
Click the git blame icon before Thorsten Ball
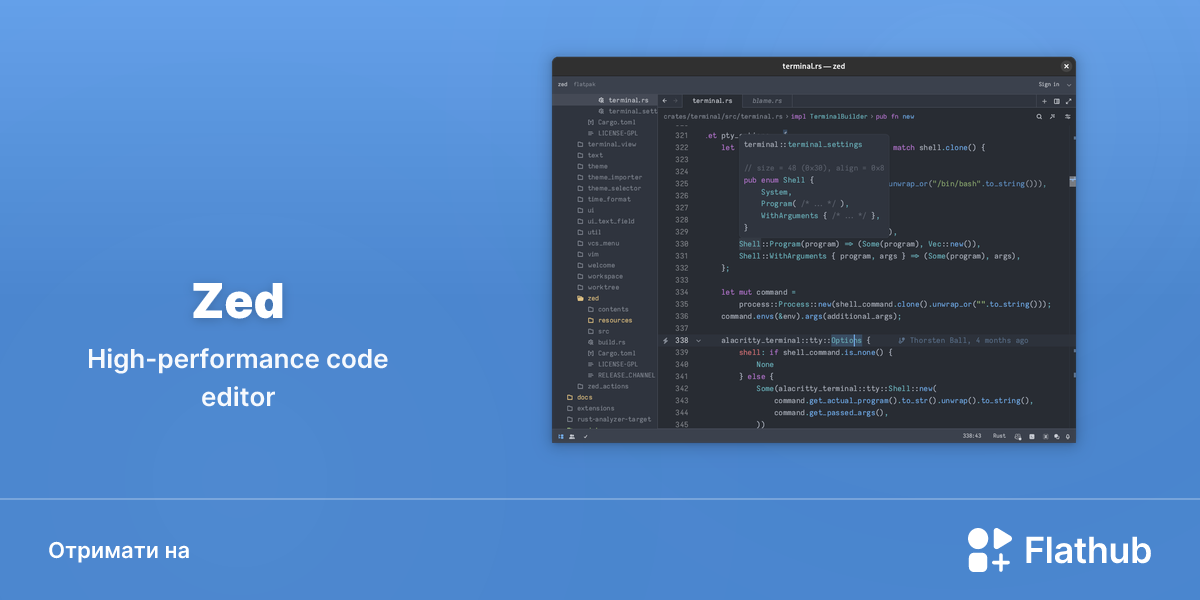point(901,340)
